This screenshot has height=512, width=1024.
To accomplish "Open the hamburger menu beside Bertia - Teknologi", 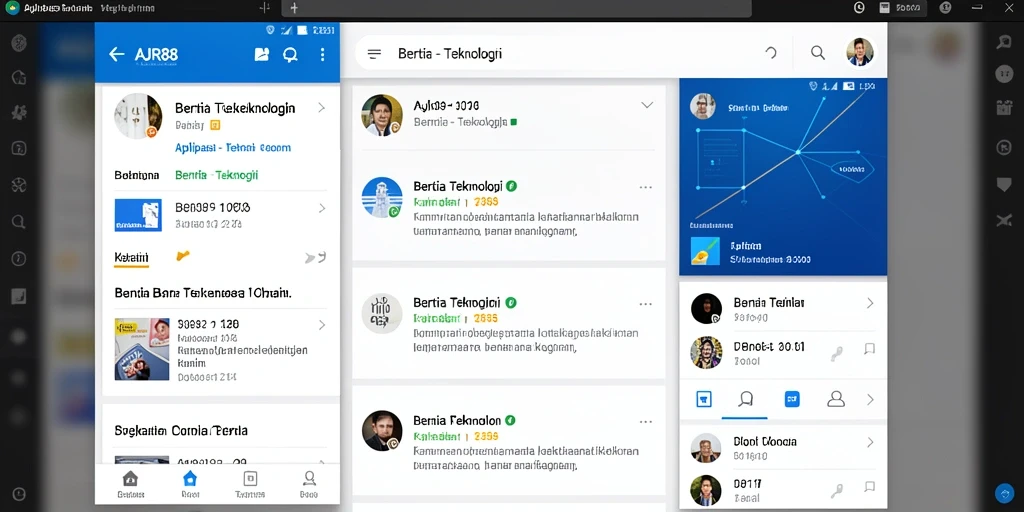I will (374, 54).
